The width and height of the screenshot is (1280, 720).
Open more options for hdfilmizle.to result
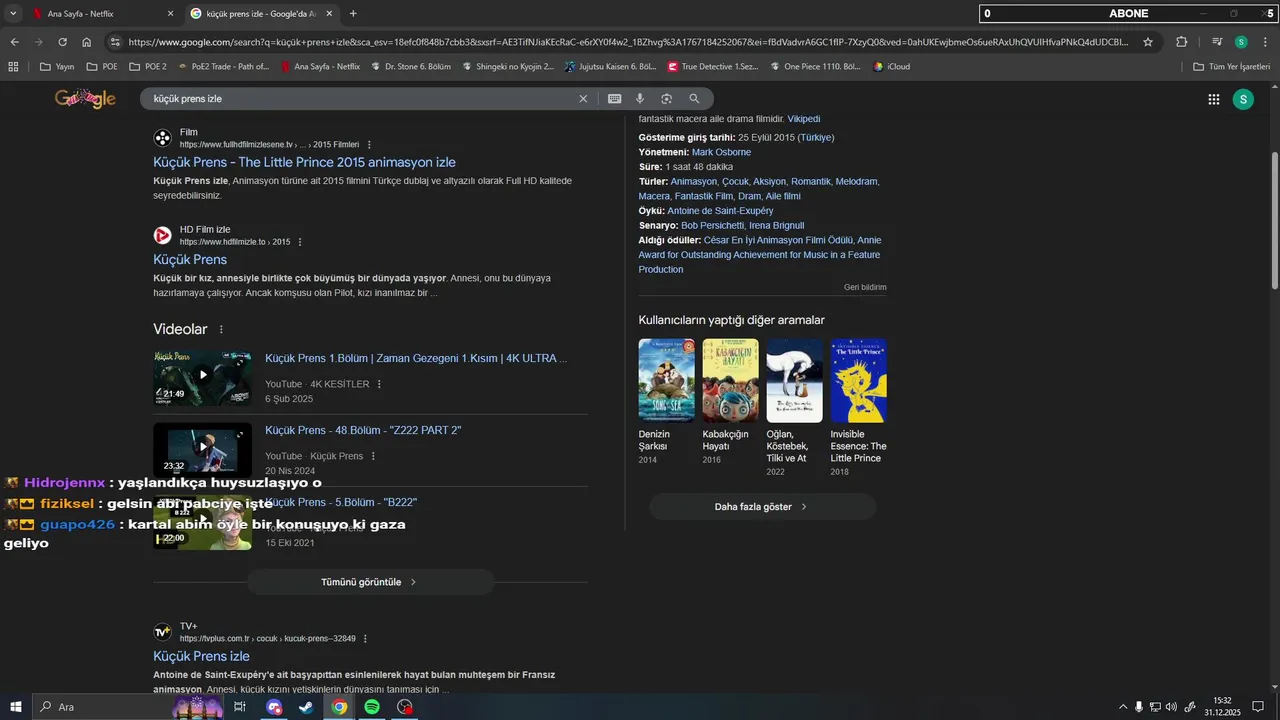(x=300, y=242)
